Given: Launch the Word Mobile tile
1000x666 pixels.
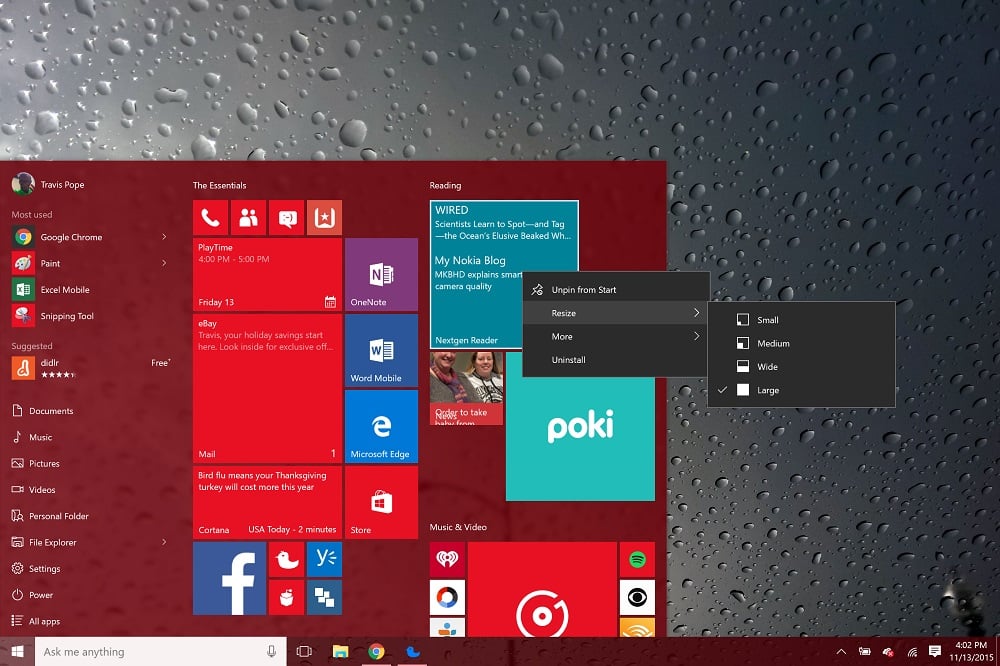Looking at the screenshot, I should (381, 350).
